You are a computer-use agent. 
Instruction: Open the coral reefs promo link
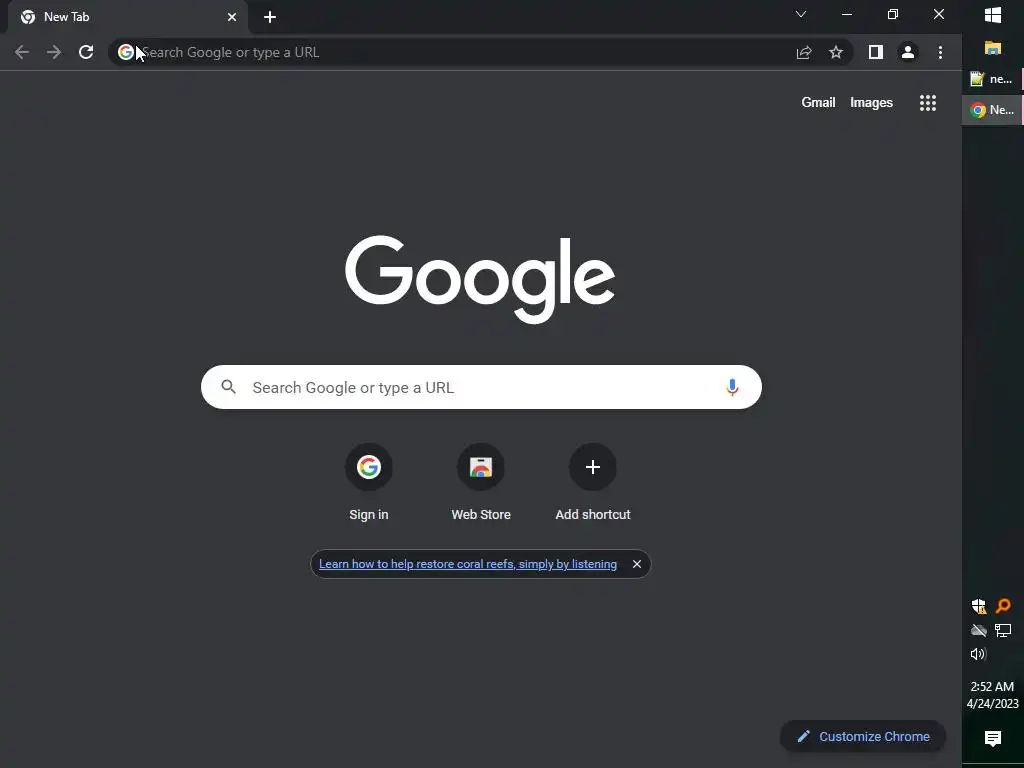pos(468,564)
